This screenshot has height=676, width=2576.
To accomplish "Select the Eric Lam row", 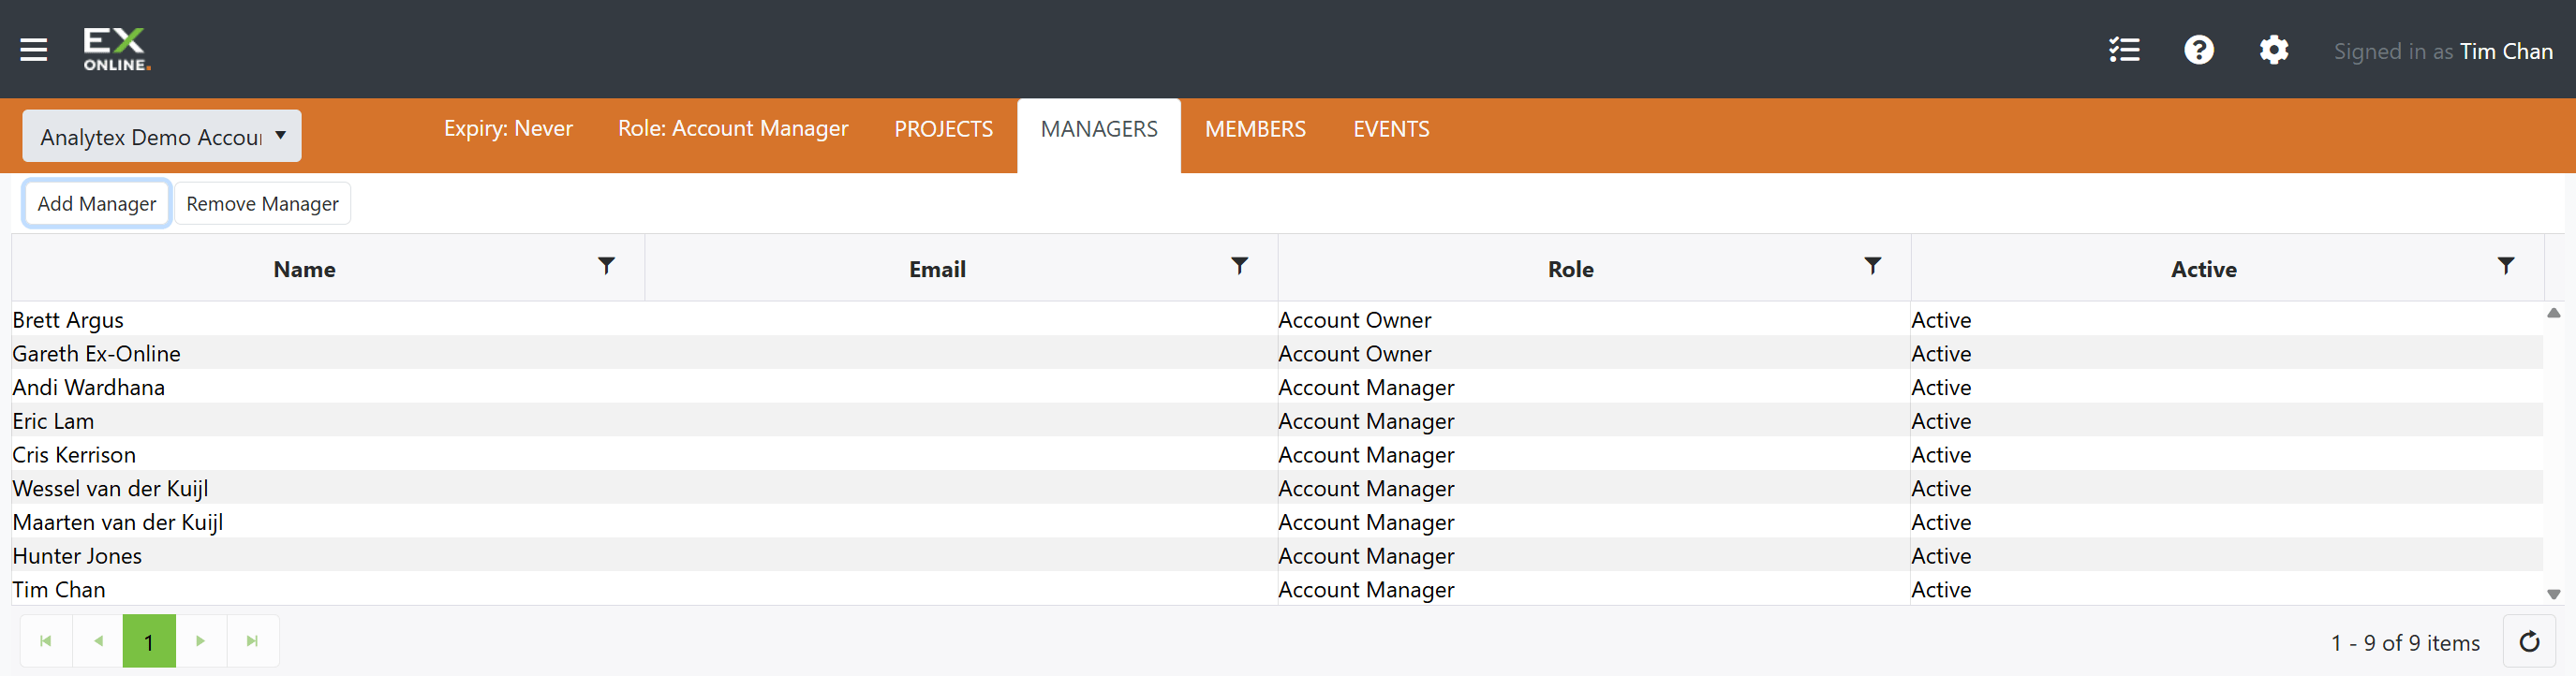I will (x=1277, y=421).
